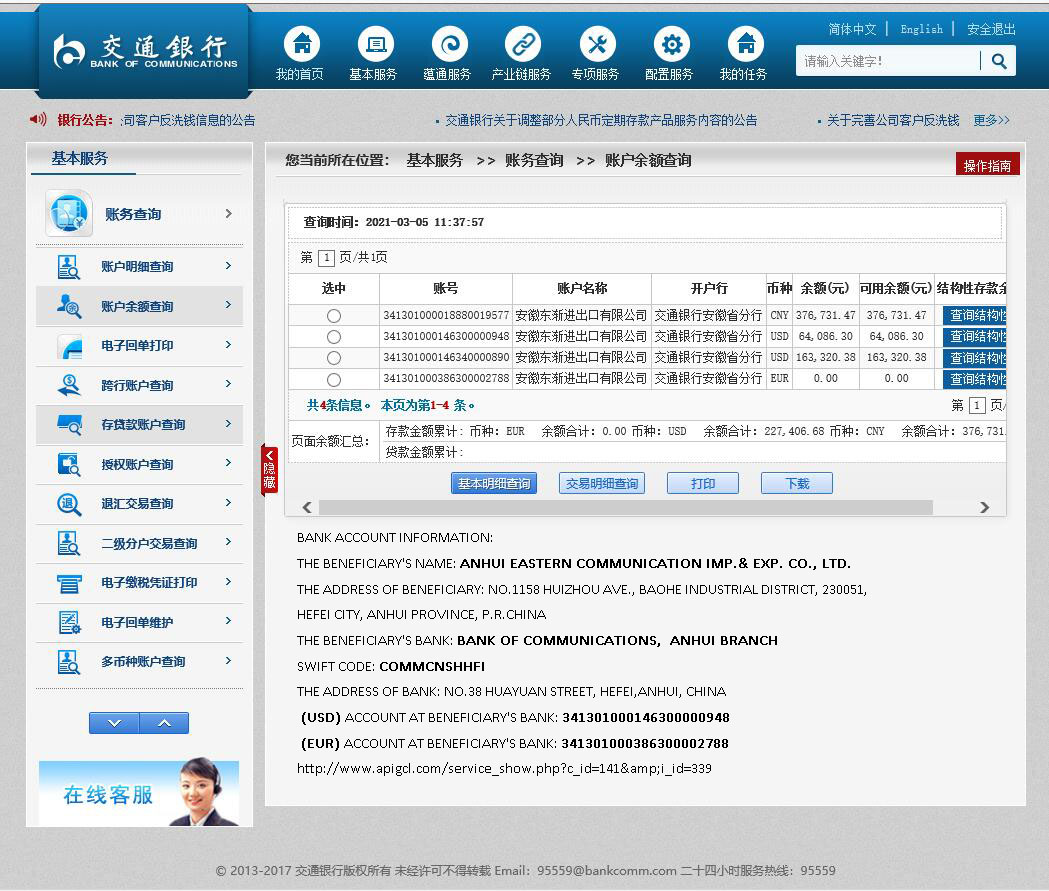Image resolution: width=1049 pixels, height=891 pixels.
Task: Click 打印 button
Action: (702, 483)
